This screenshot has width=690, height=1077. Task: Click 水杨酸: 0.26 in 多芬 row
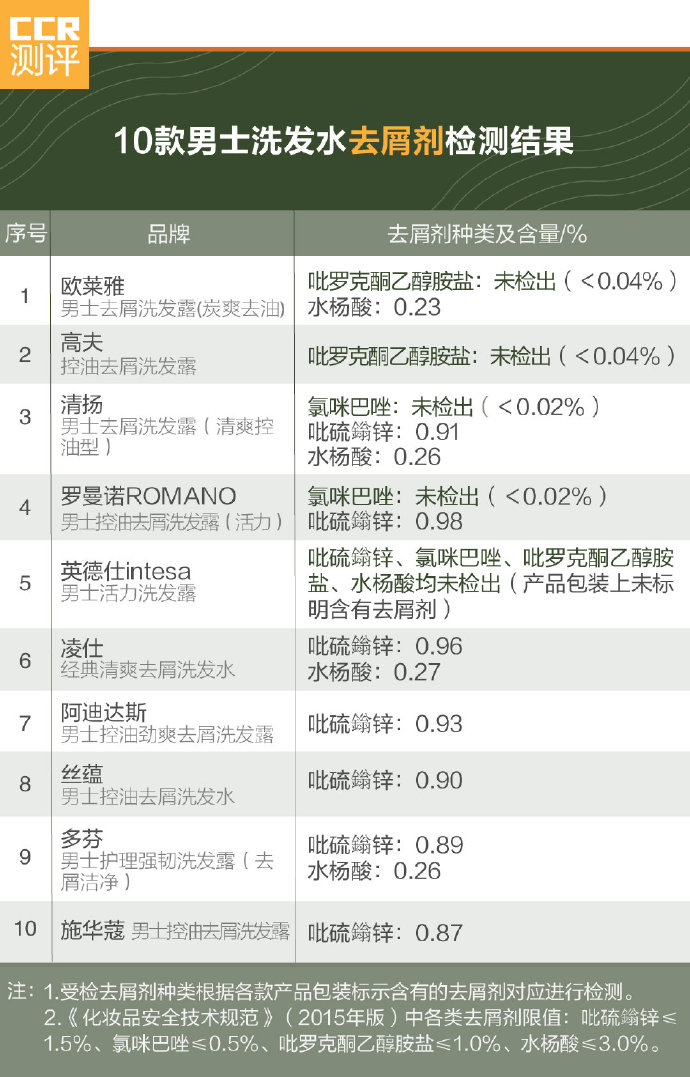coord(374,870)
